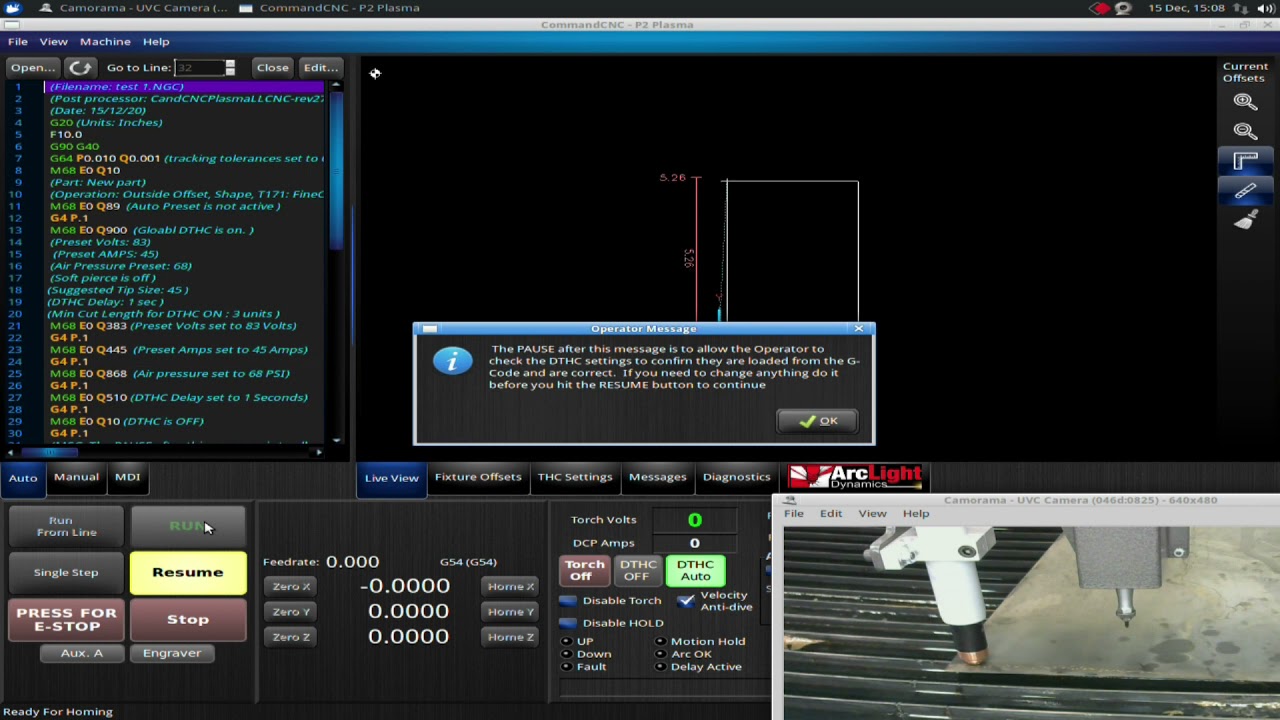The height and width of the screenshot is (720, 1280).
Task: Zoom in on the toolpath preview
Action: click(1245, 101)
